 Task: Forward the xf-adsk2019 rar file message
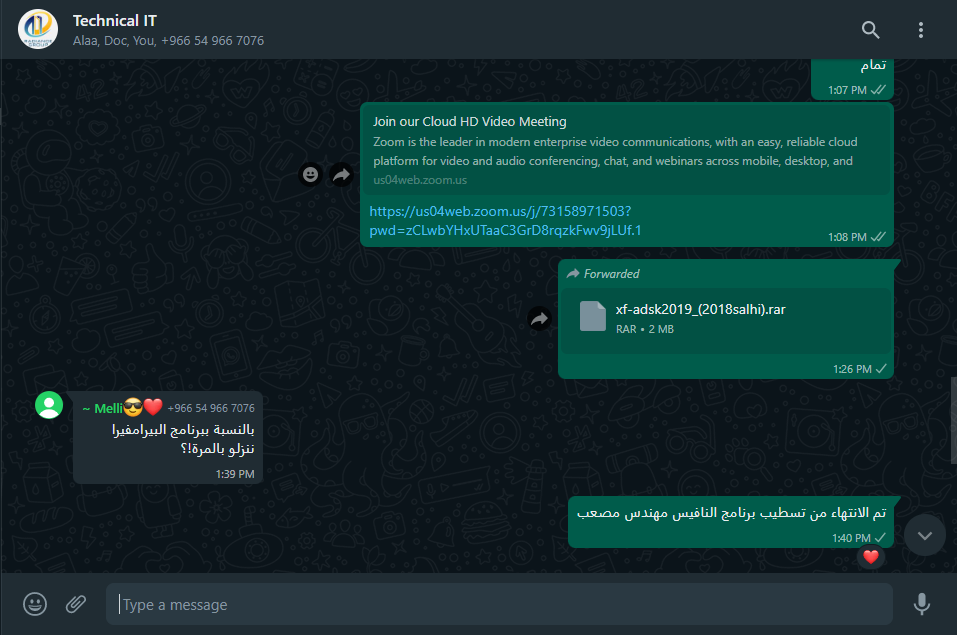[540, 318]
